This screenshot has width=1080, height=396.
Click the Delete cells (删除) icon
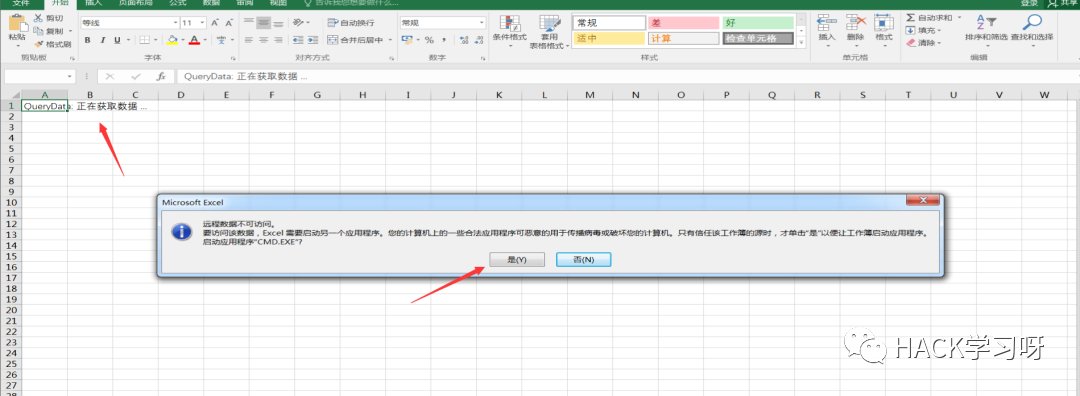point(855,23)
